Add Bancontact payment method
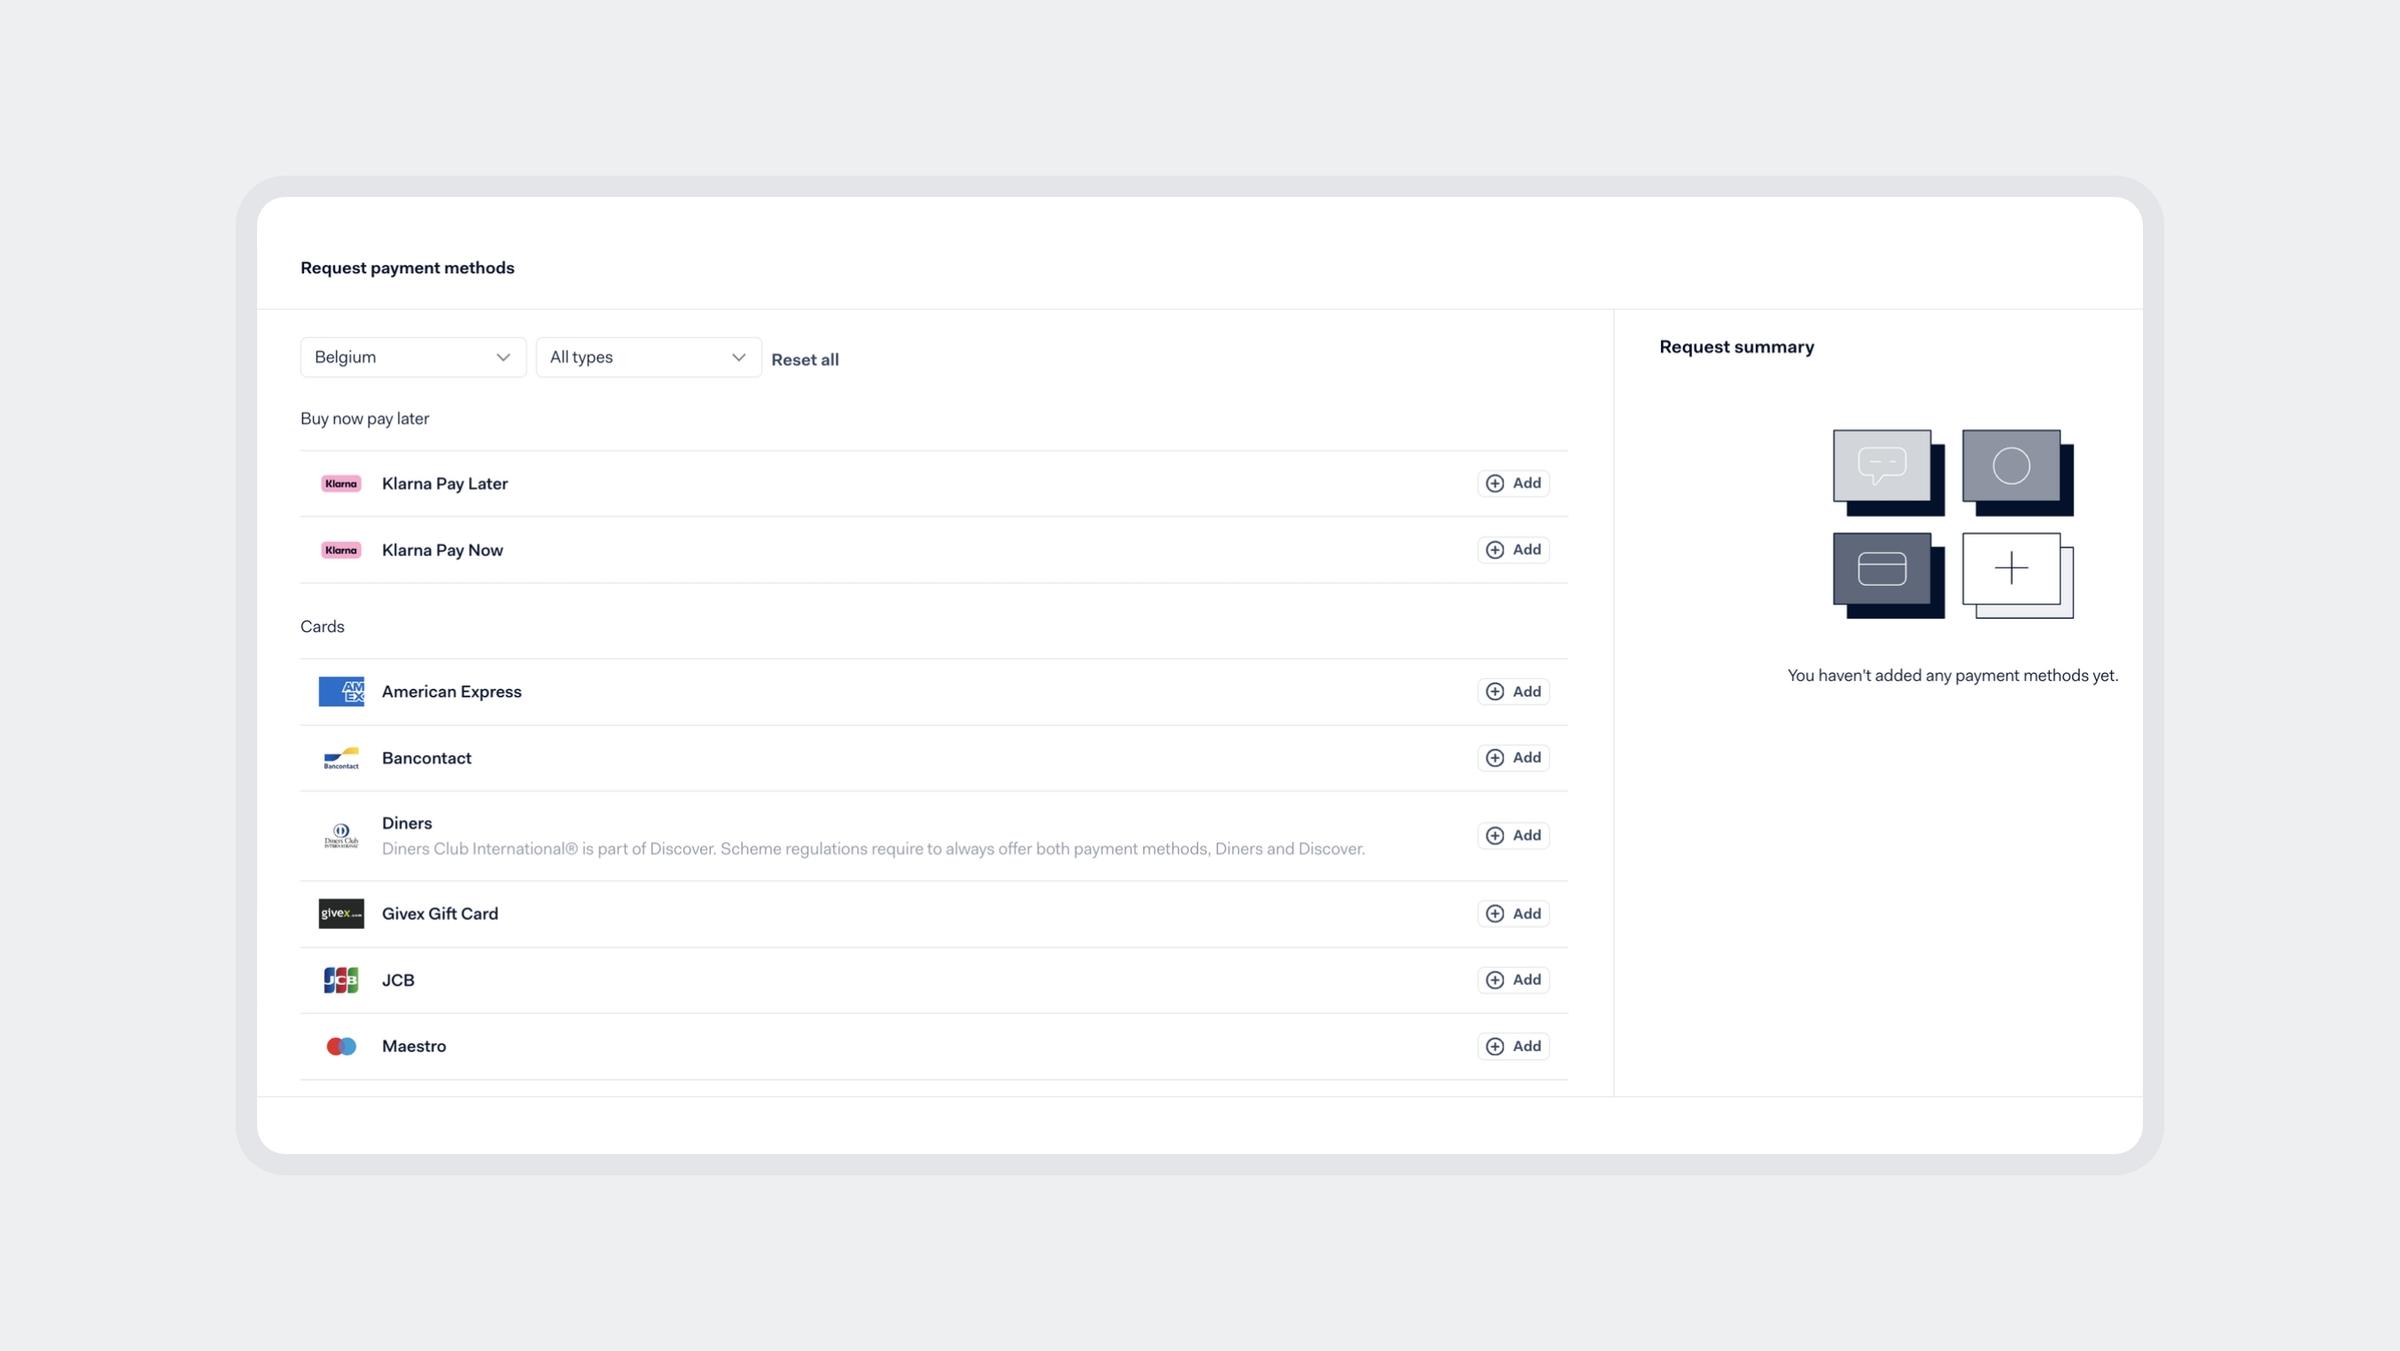Image resolution: width=2400 pixels, height=1351 pixels. pyautogui.click(x=1513, y=757)
